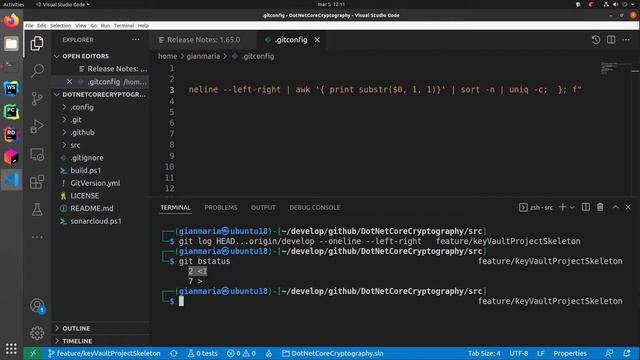640x360 pixels.
Task: Open the Selection menu
Action: click(x=60, y=25)
